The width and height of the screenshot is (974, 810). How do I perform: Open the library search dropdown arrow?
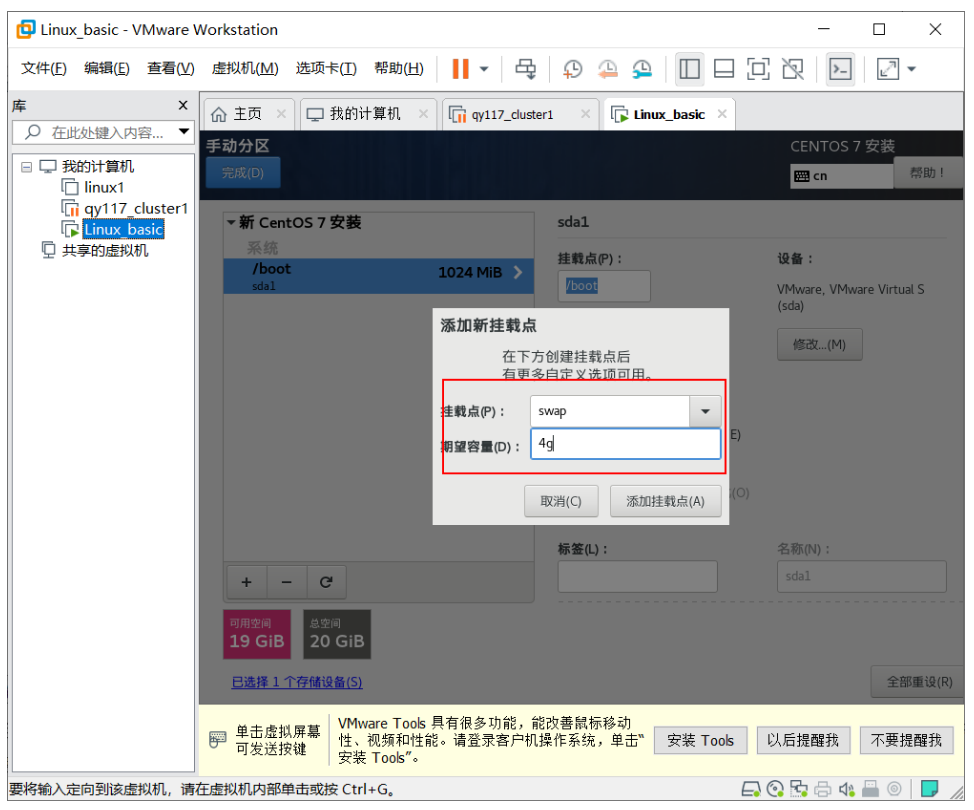(x=184, y=132)
